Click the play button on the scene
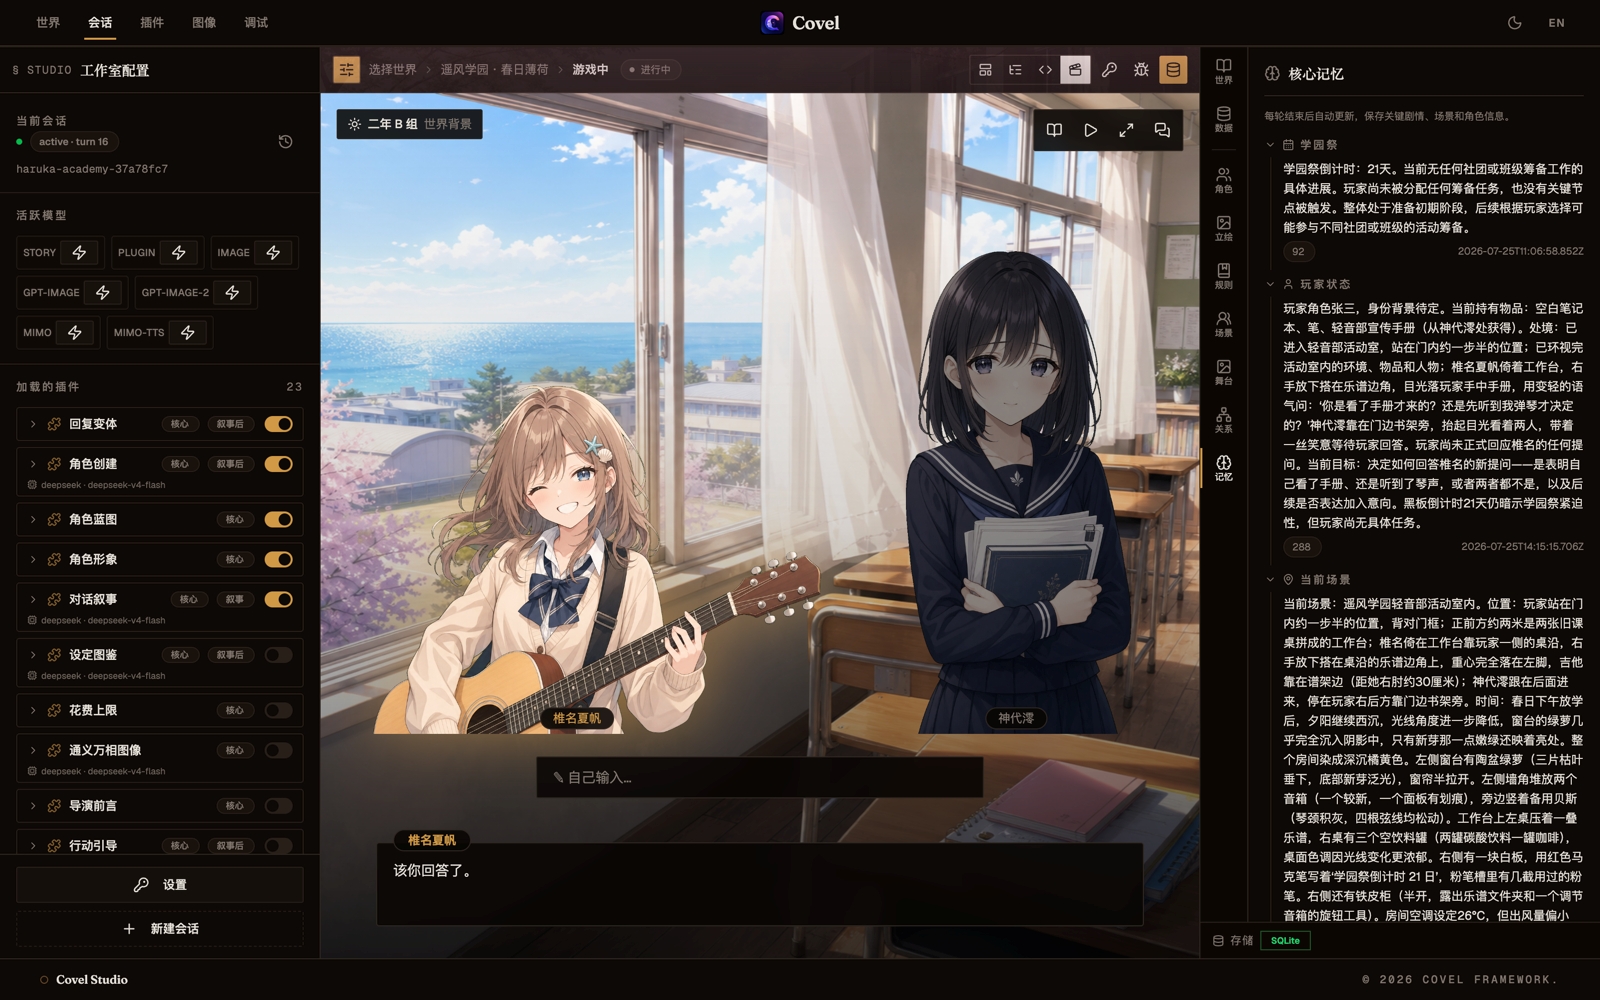The width and height of the screenshot is (1600, 1000). (1090, 130)
